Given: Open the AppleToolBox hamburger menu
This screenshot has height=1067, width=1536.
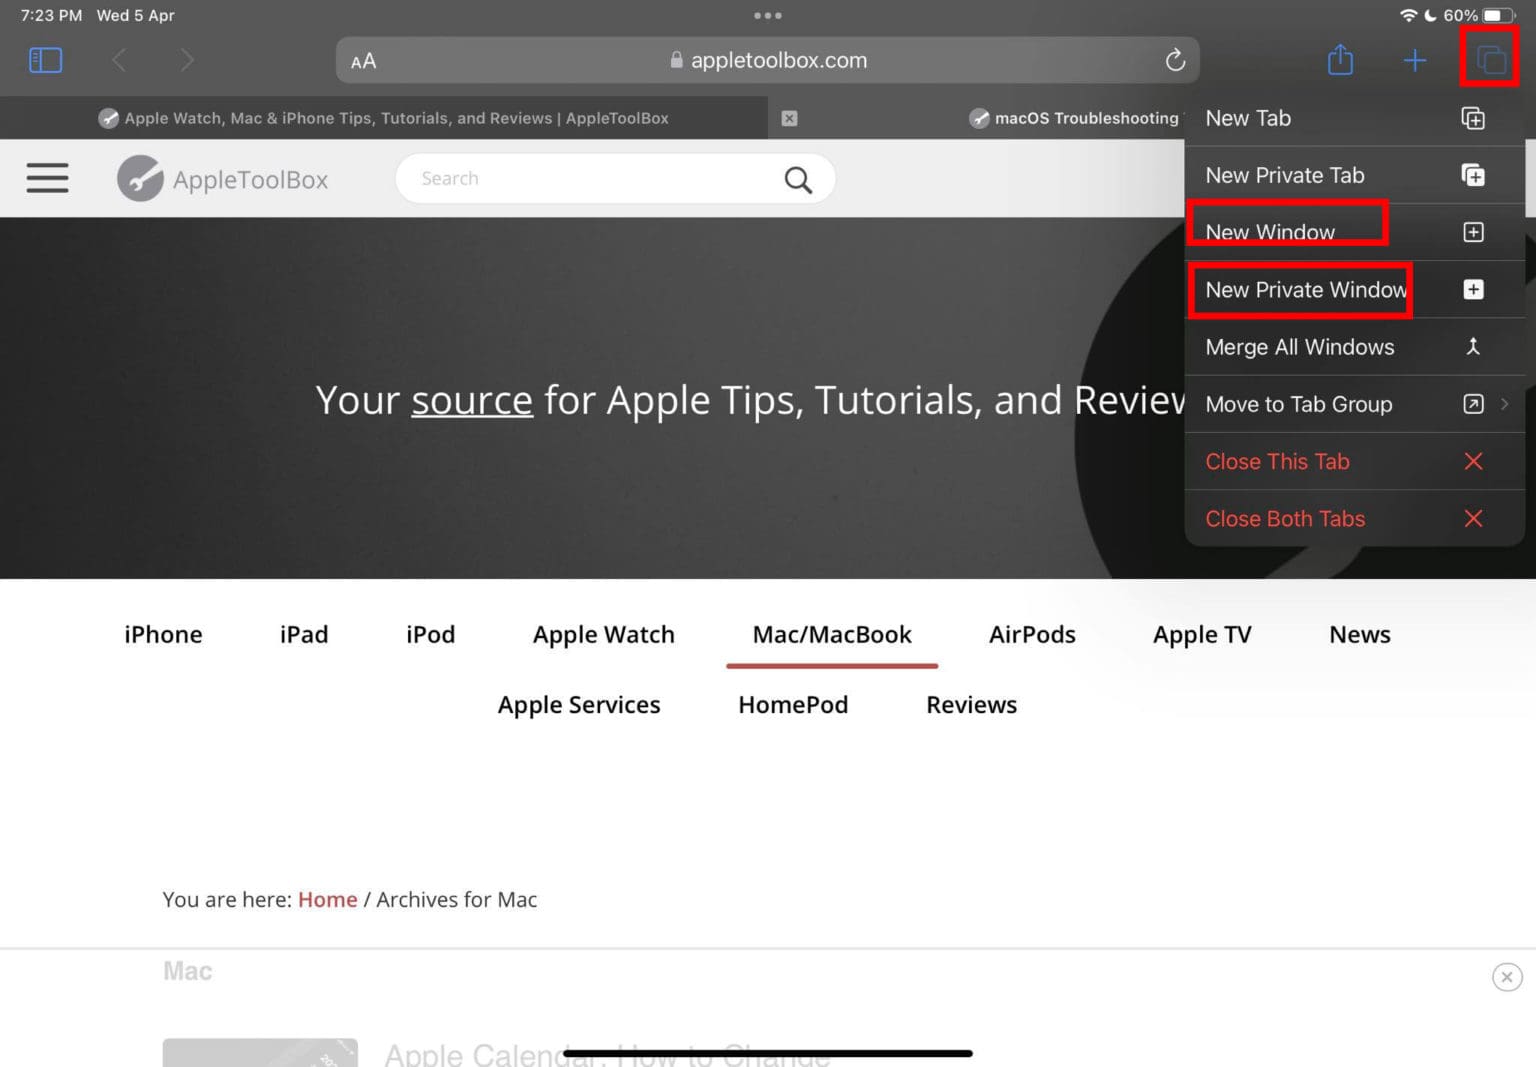Looking at the screenshot, I should 47,178.
